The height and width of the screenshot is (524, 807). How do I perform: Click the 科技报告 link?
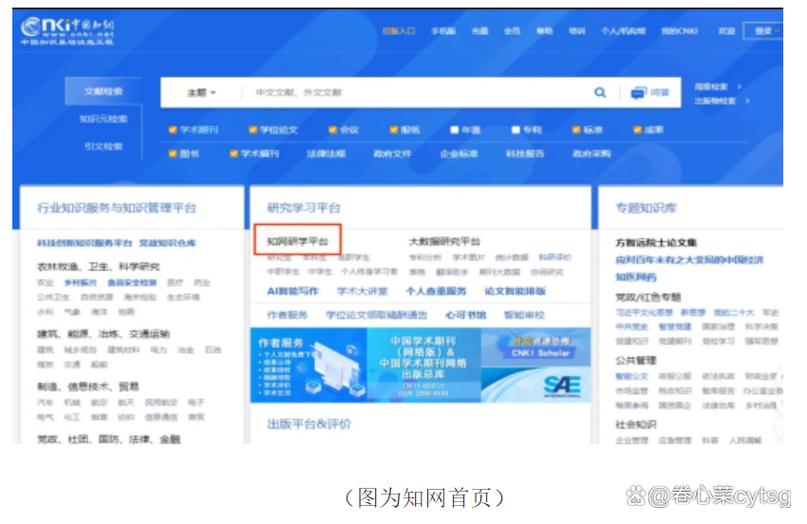pos(525,153)
